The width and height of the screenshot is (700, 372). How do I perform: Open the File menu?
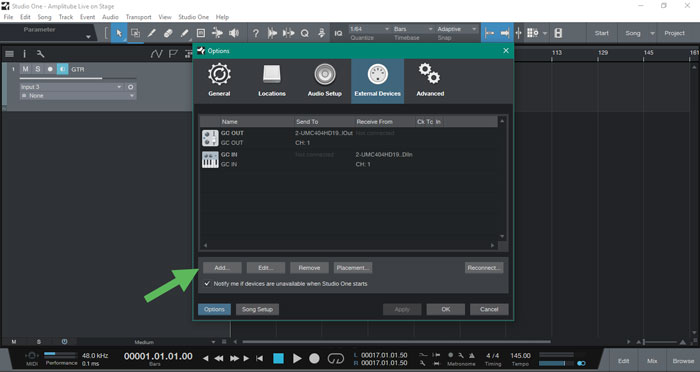pos(8,17)
